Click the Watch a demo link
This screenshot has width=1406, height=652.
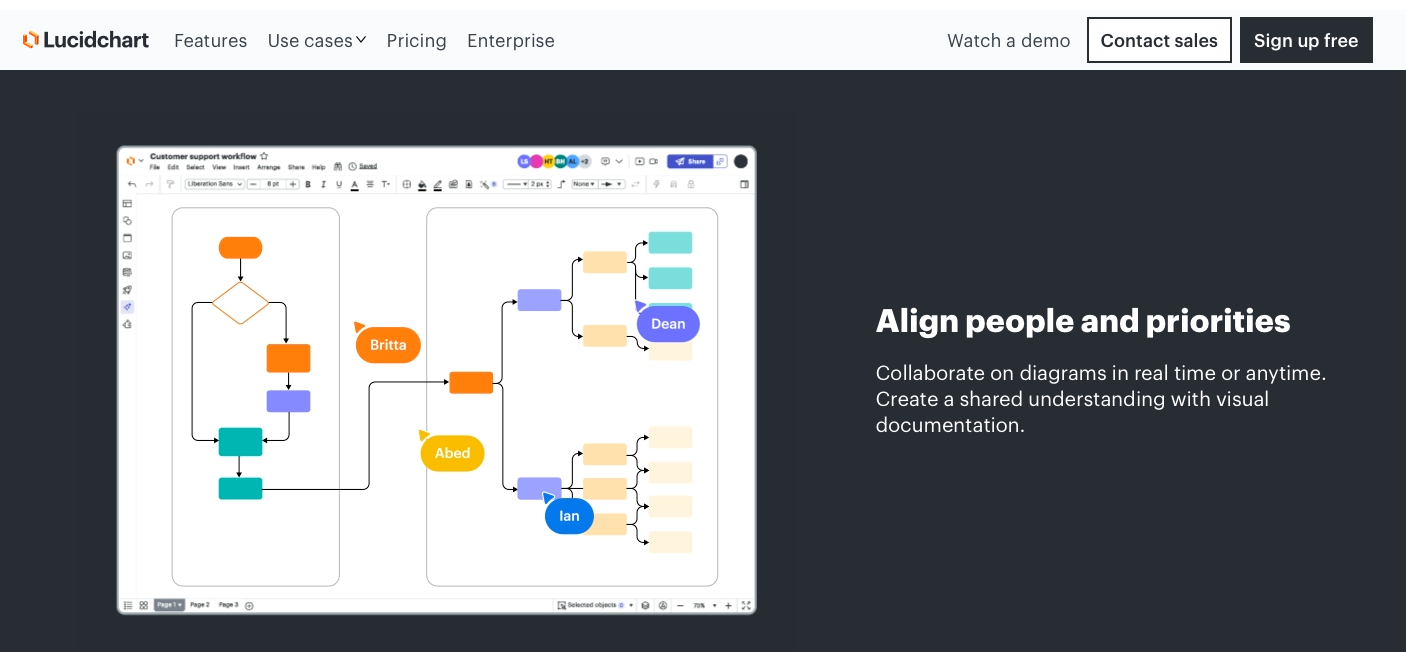point(1008,41)
